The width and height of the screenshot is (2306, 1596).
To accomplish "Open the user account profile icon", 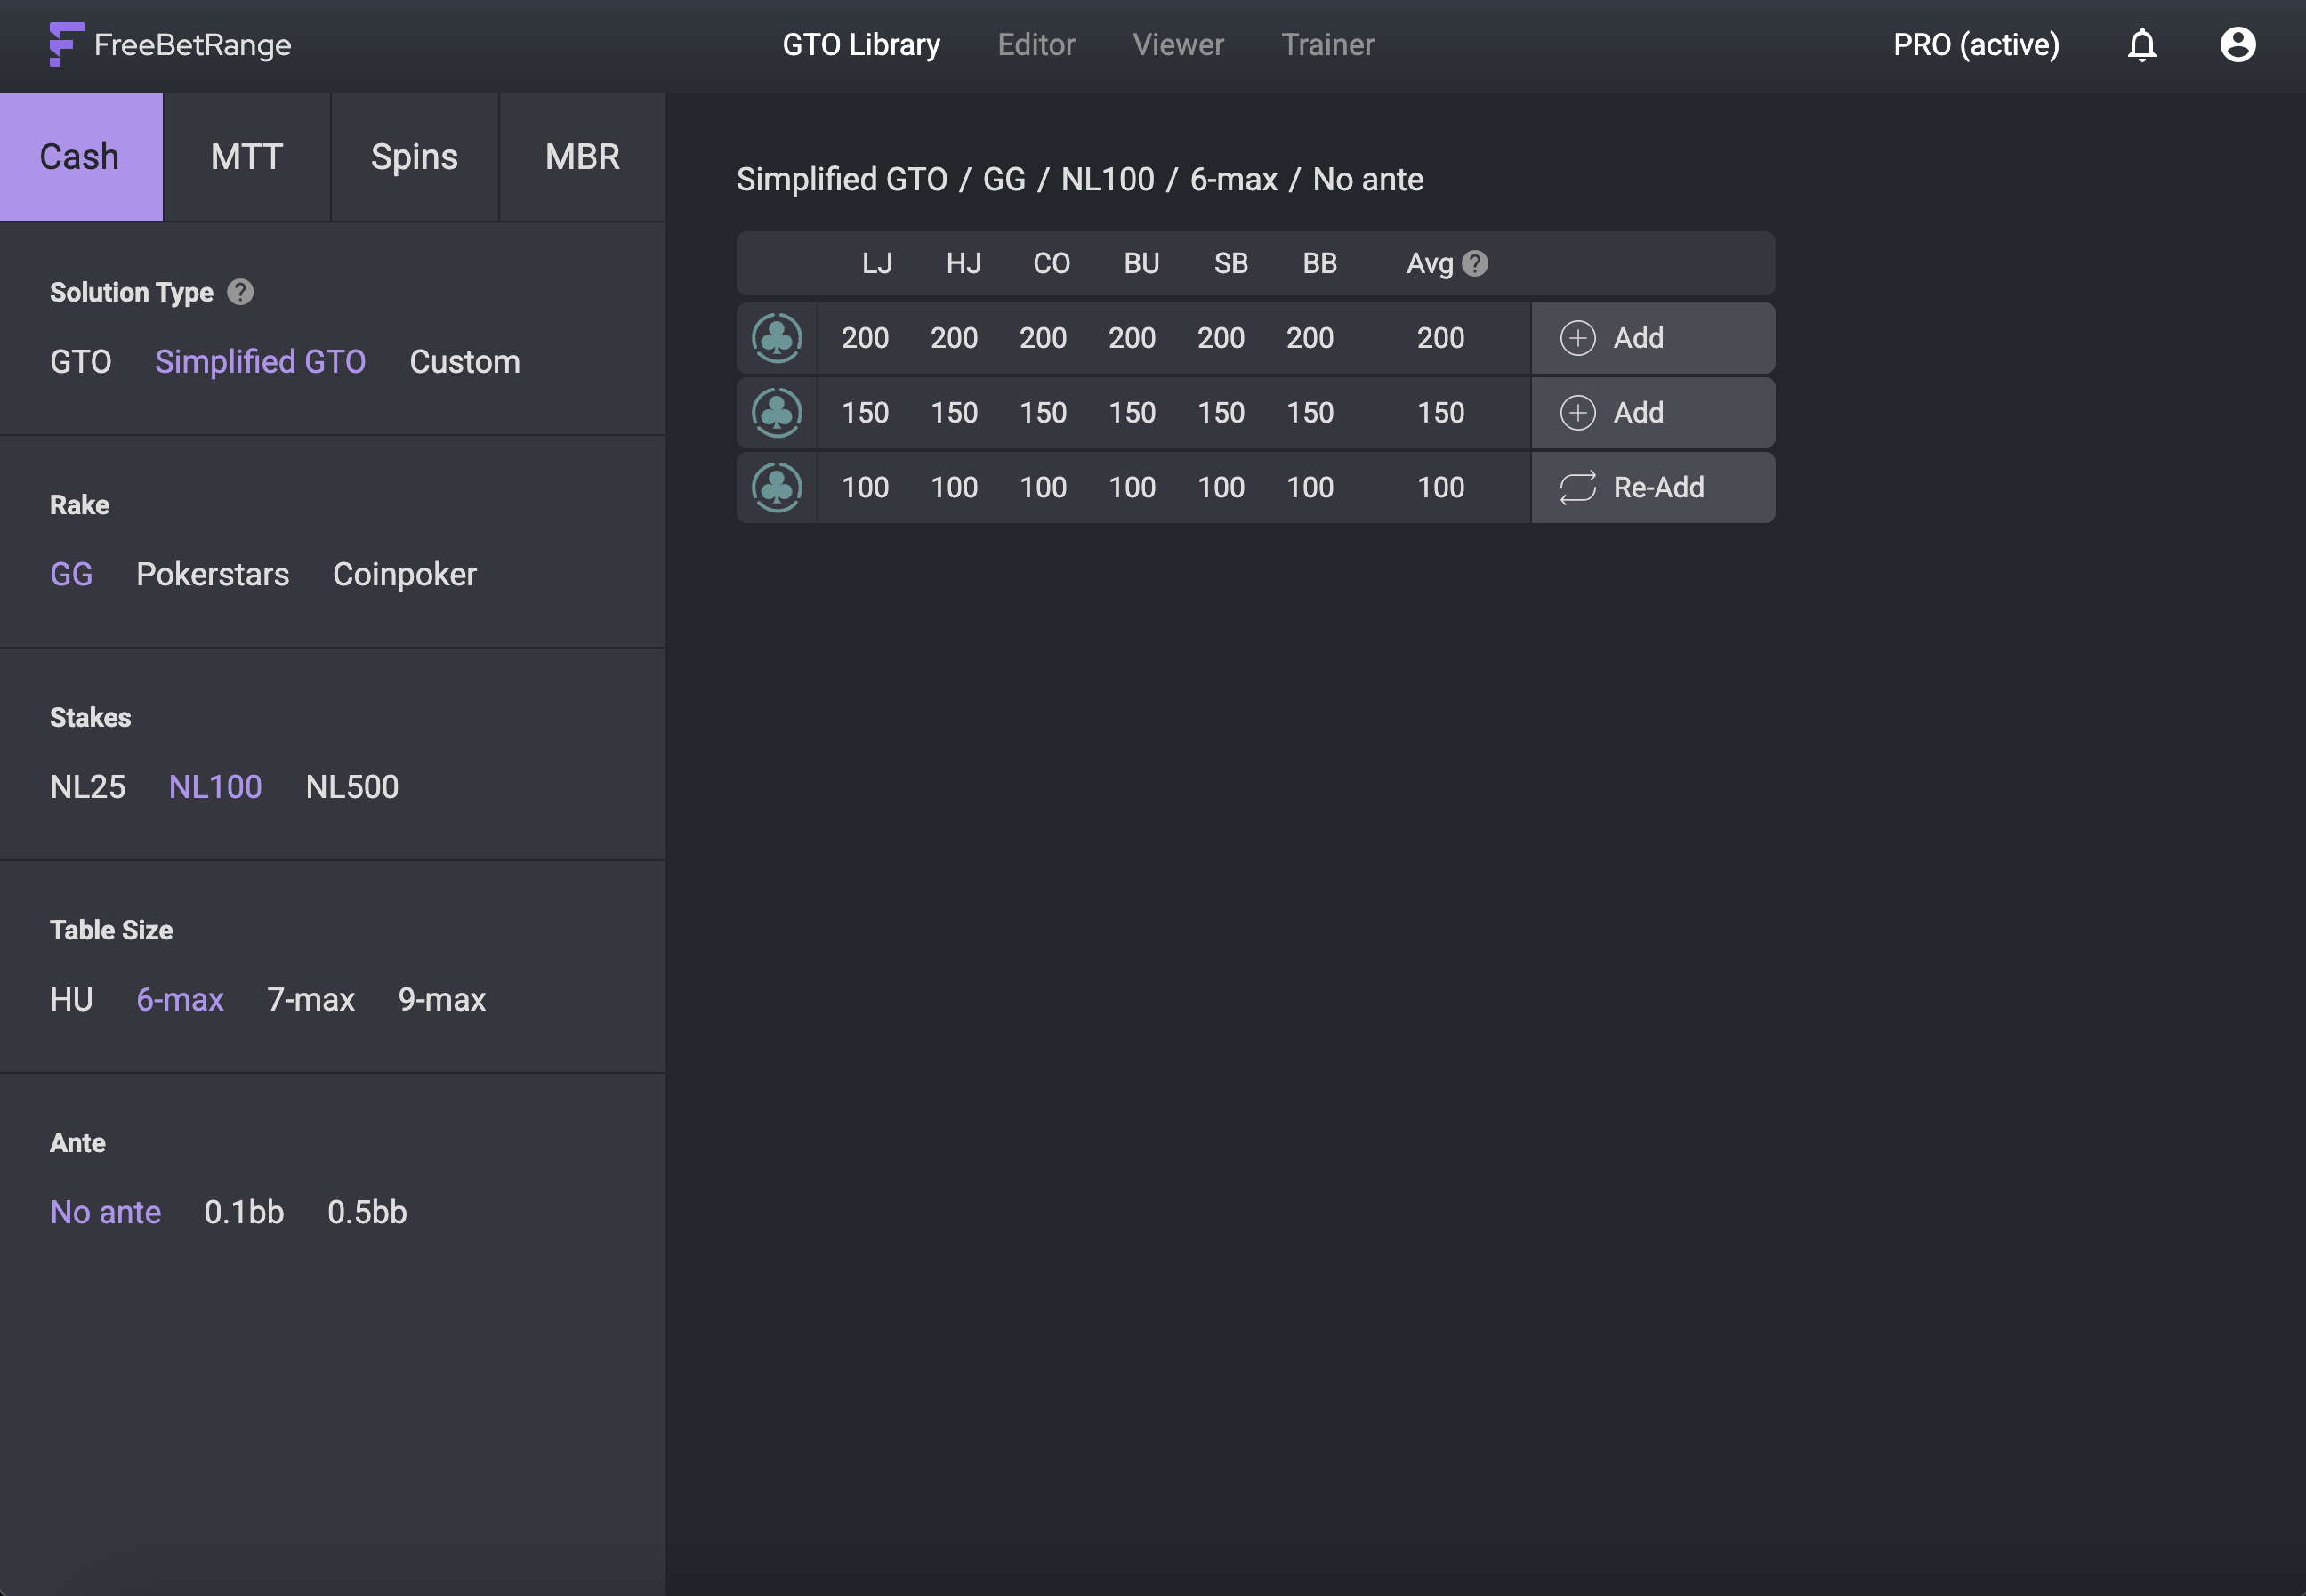I will pyautogui.click(x=2237, y=45).
